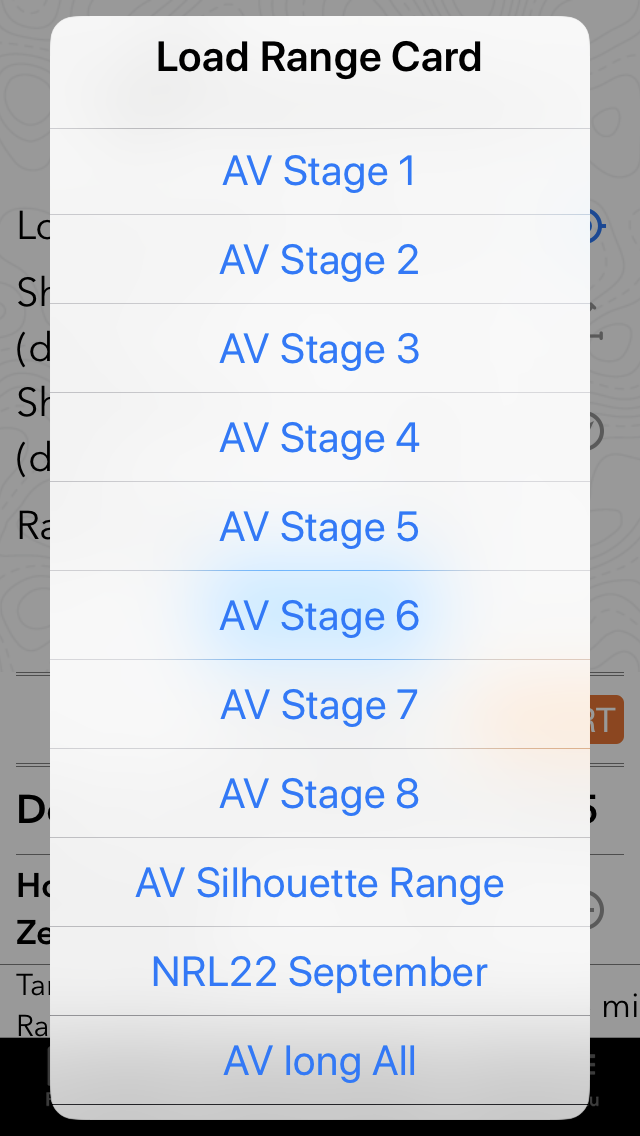Select the highlighted AV Stage 6
This screenshot has width=640, height=1136.
(x=320, y=615)
